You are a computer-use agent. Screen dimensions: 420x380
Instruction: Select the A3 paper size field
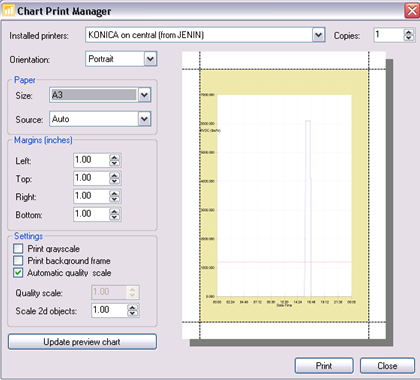click(x=94, y=95)
